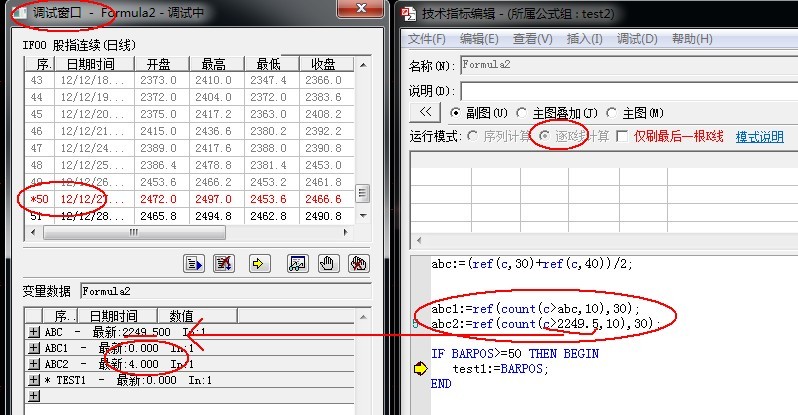
Task: Click the code line abc2:=ref(count
Action: (x=545, y=323)
